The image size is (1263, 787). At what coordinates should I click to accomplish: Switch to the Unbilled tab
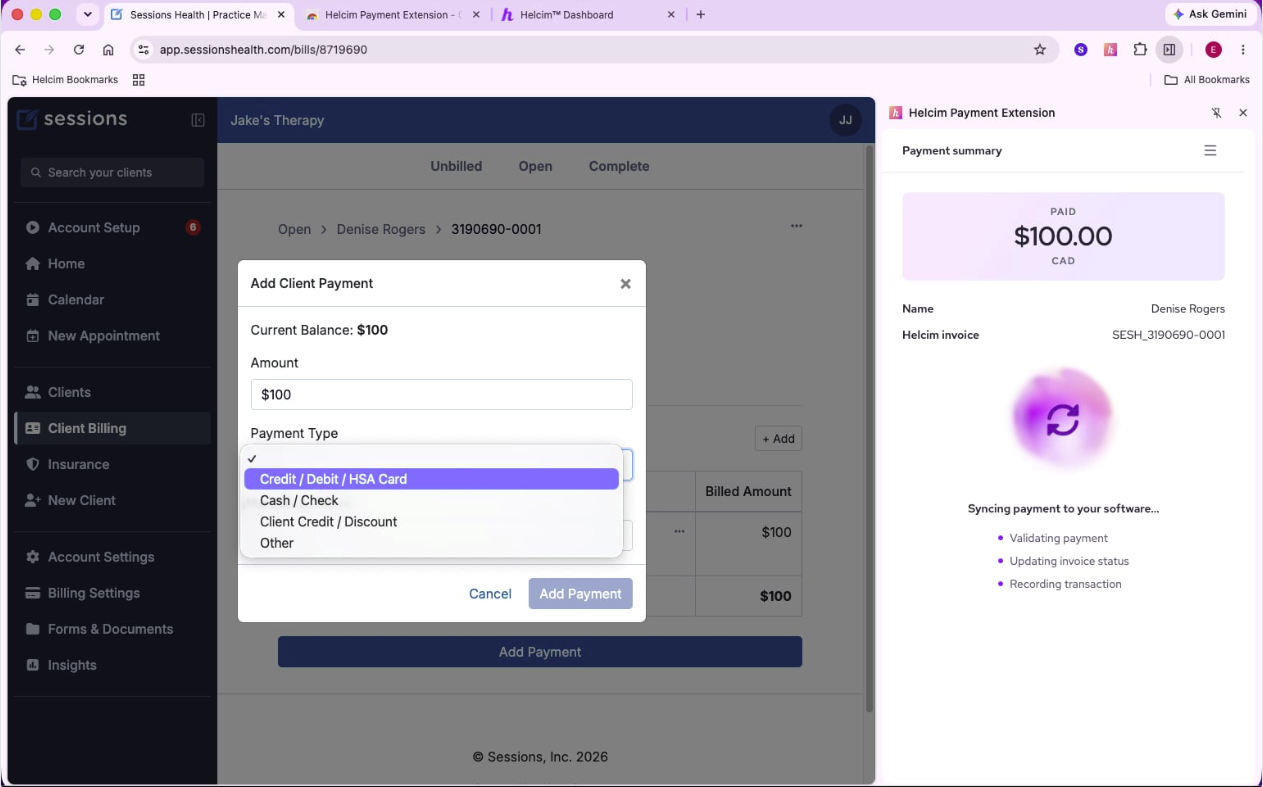point(456,166)
